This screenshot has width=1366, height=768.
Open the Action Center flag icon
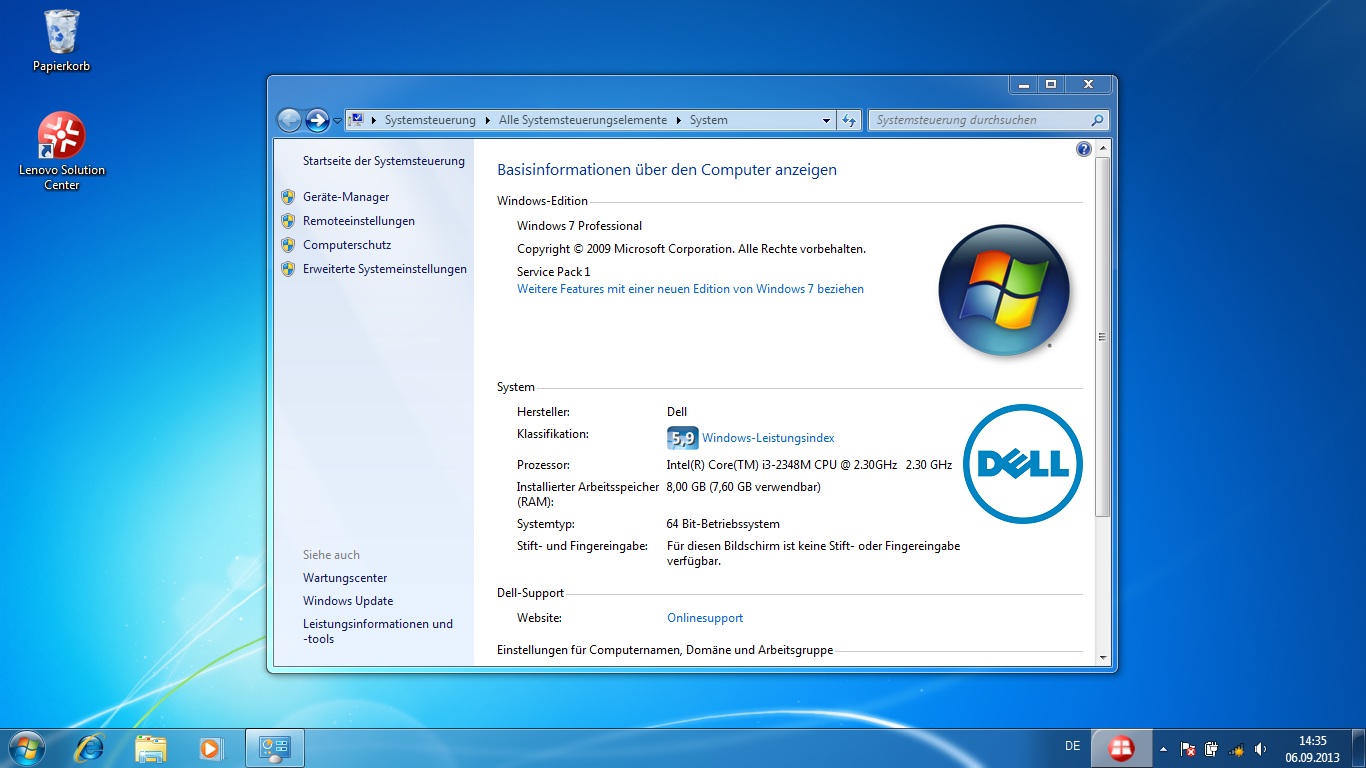pos(1188,748)
